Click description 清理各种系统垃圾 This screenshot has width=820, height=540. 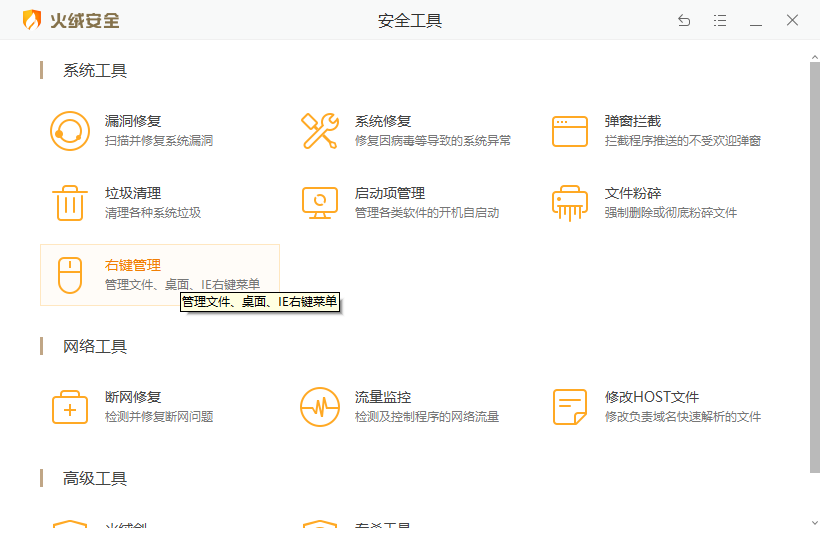pyautogui.click(x=153, y=213)
